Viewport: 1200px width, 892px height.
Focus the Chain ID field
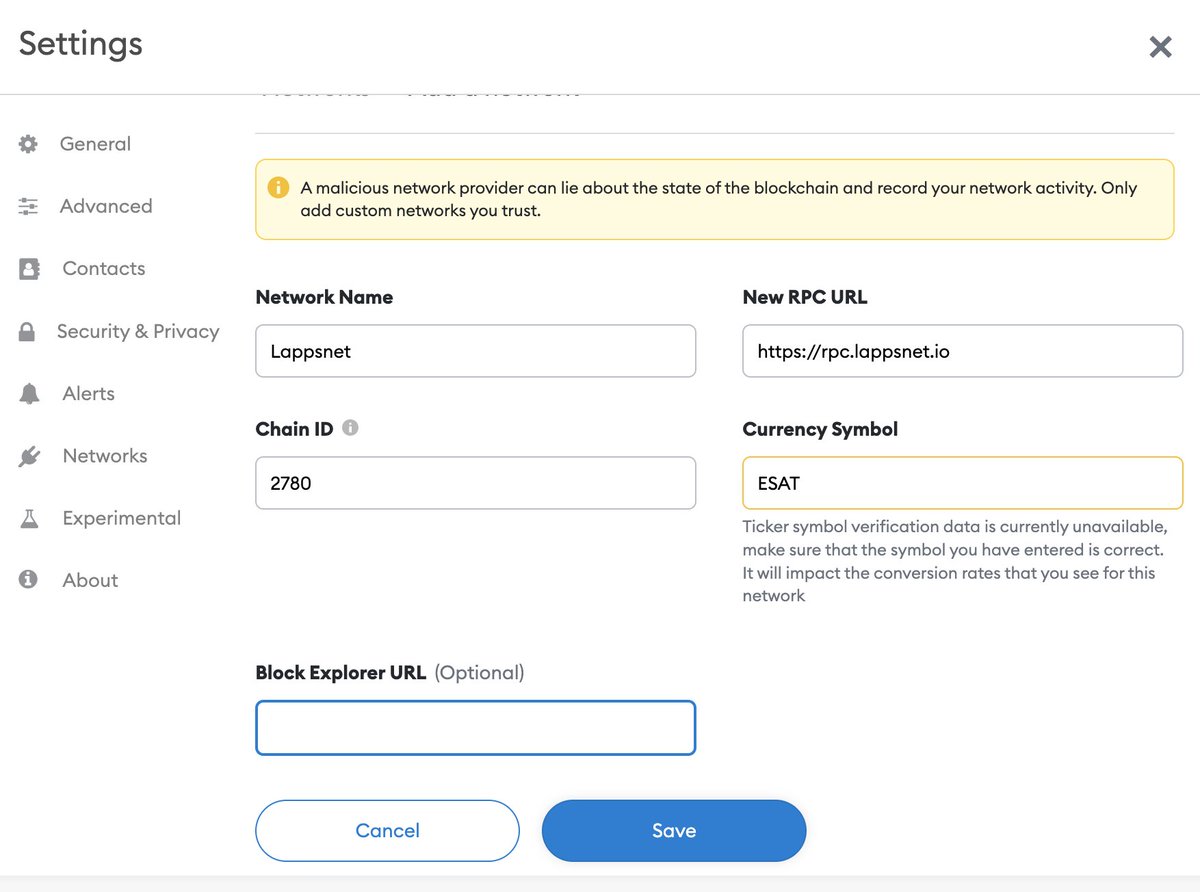(476, 483)
